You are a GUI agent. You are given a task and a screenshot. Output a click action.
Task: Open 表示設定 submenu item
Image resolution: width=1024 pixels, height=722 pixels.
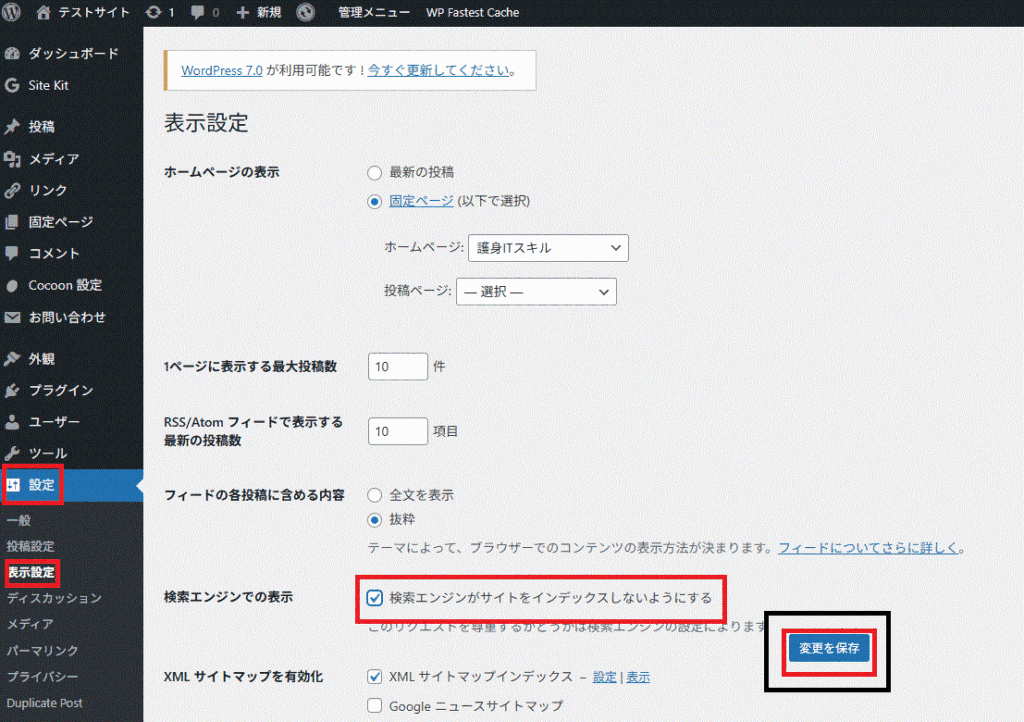pyautogui.click(x=31, y=573)
